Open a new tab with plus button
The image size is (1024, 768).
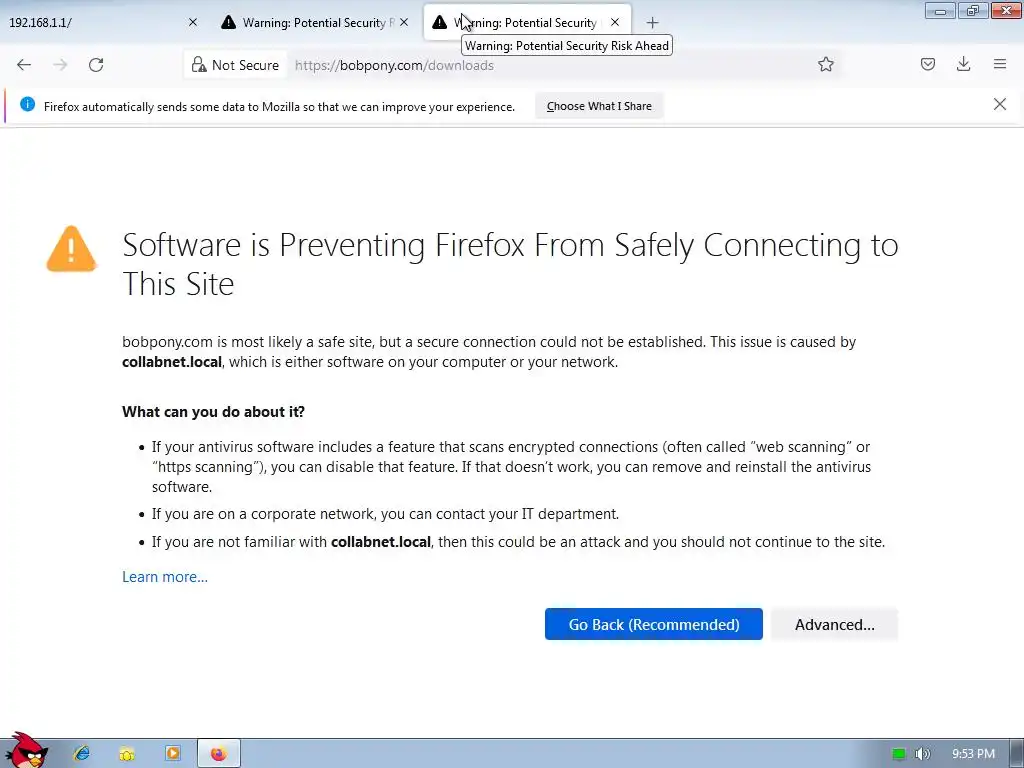[652, 22]
